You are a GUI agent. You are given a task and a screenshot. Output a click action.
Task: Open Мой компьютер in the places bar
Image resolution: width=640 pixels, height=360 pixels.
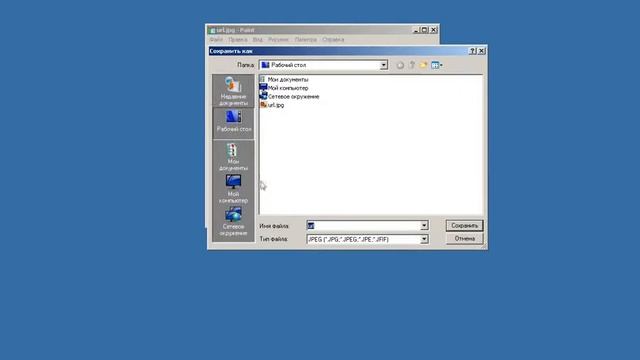pyautogui.click(x=233, y=189)
